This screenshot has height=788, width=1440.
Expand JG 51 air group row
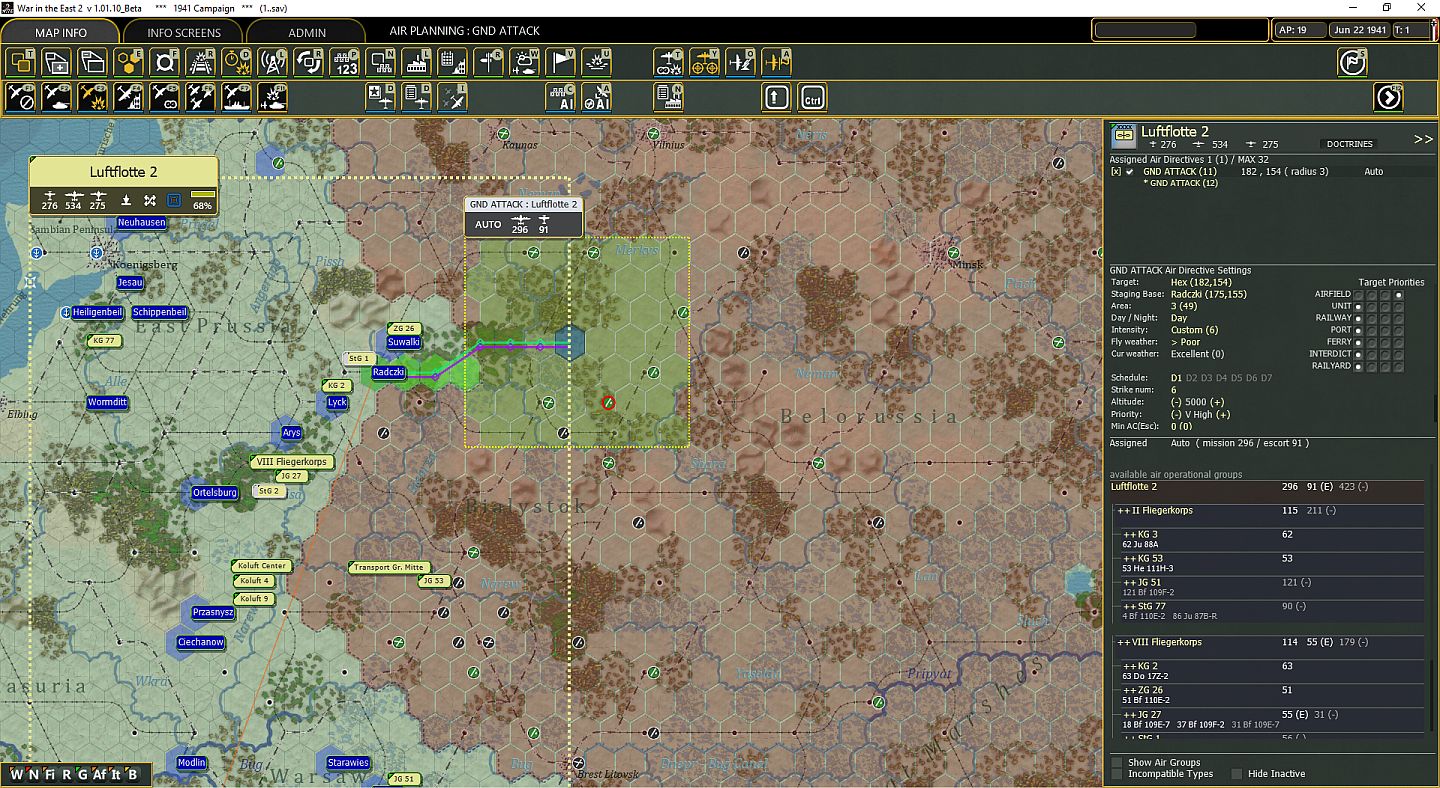point(1130,583)
